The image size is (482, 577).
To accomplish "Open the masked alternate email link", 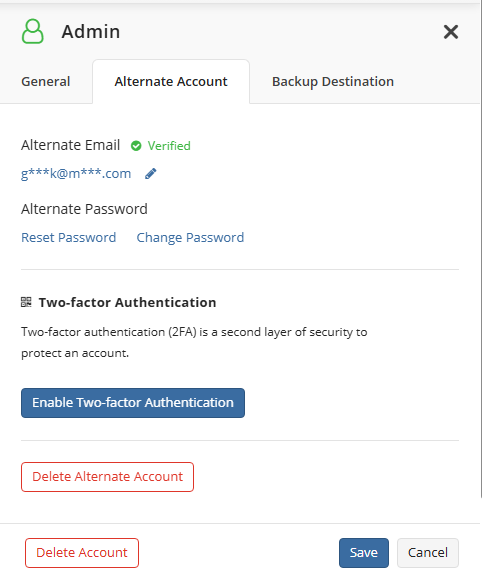I will (76, 173).
